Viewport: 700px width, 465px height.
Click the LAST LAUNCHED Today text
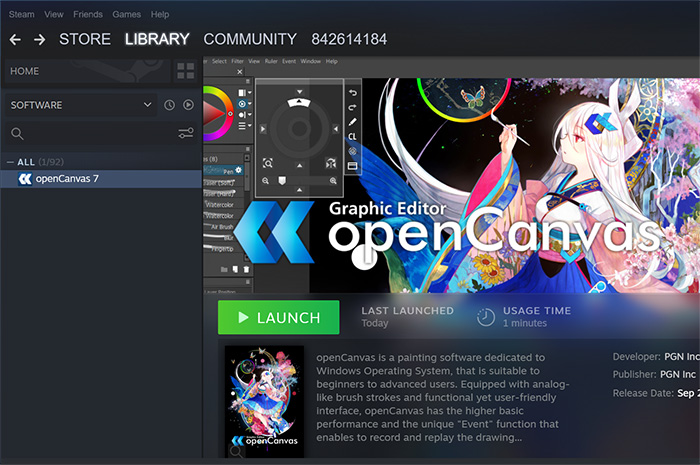pyautogui.click(x=408, y=317)
